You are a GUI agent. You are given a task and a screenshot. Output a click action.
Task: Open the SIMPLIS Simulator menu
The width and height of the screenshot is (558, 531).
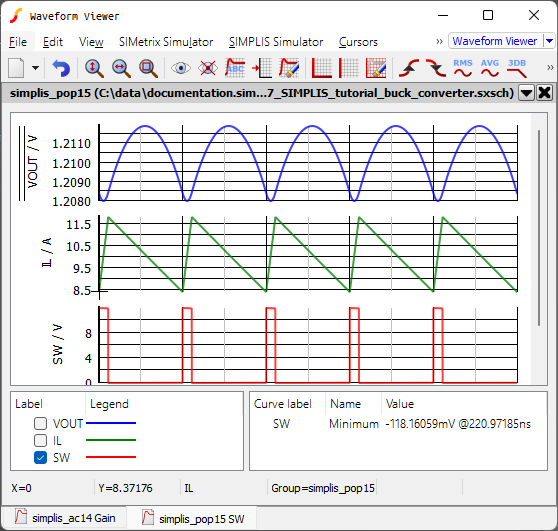point(276,42)
